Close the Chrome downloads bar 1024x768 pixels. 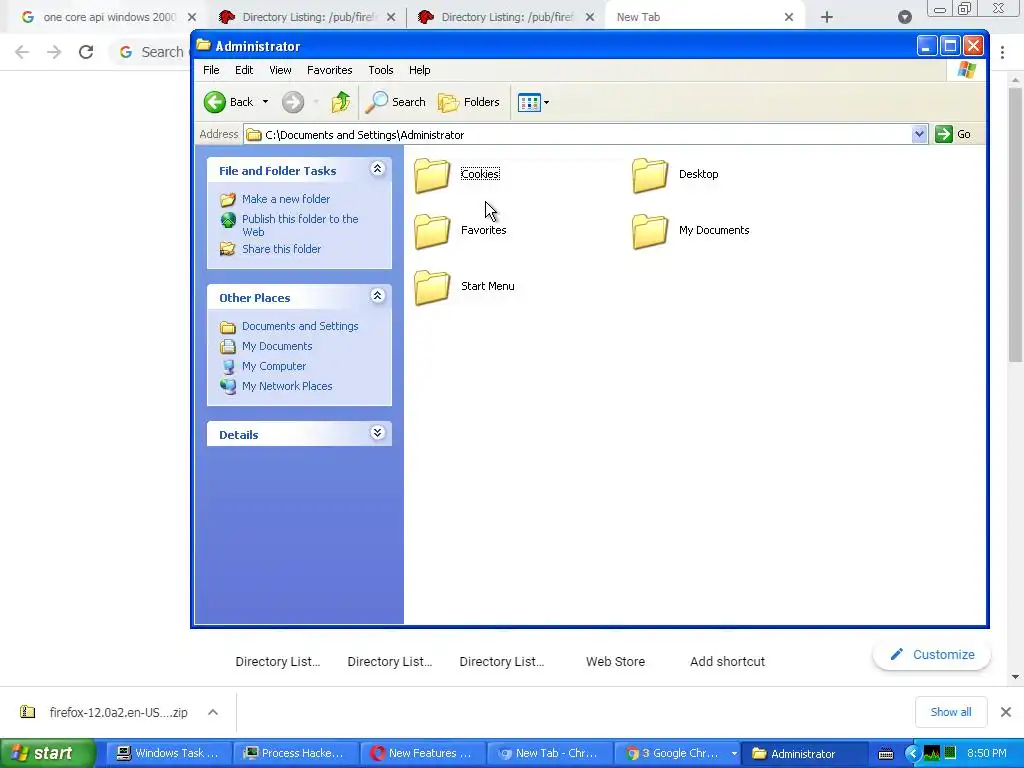pyautogui.click(x=1006, y=712)
